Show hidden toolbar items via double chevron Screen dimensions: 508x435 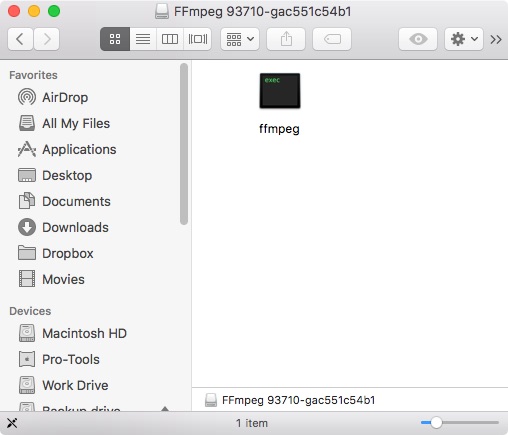(x=496, y=39)
